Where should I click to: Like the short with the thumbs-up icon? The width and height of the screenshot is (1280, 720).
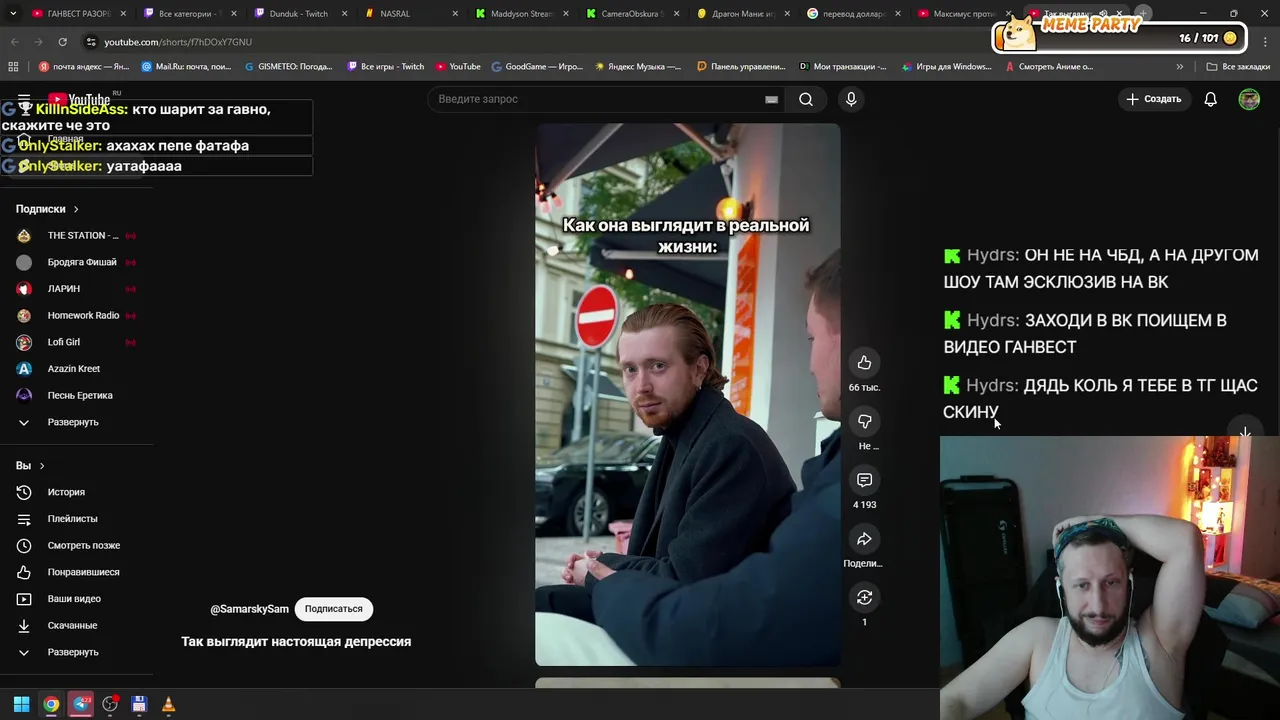tap(865, 363)
